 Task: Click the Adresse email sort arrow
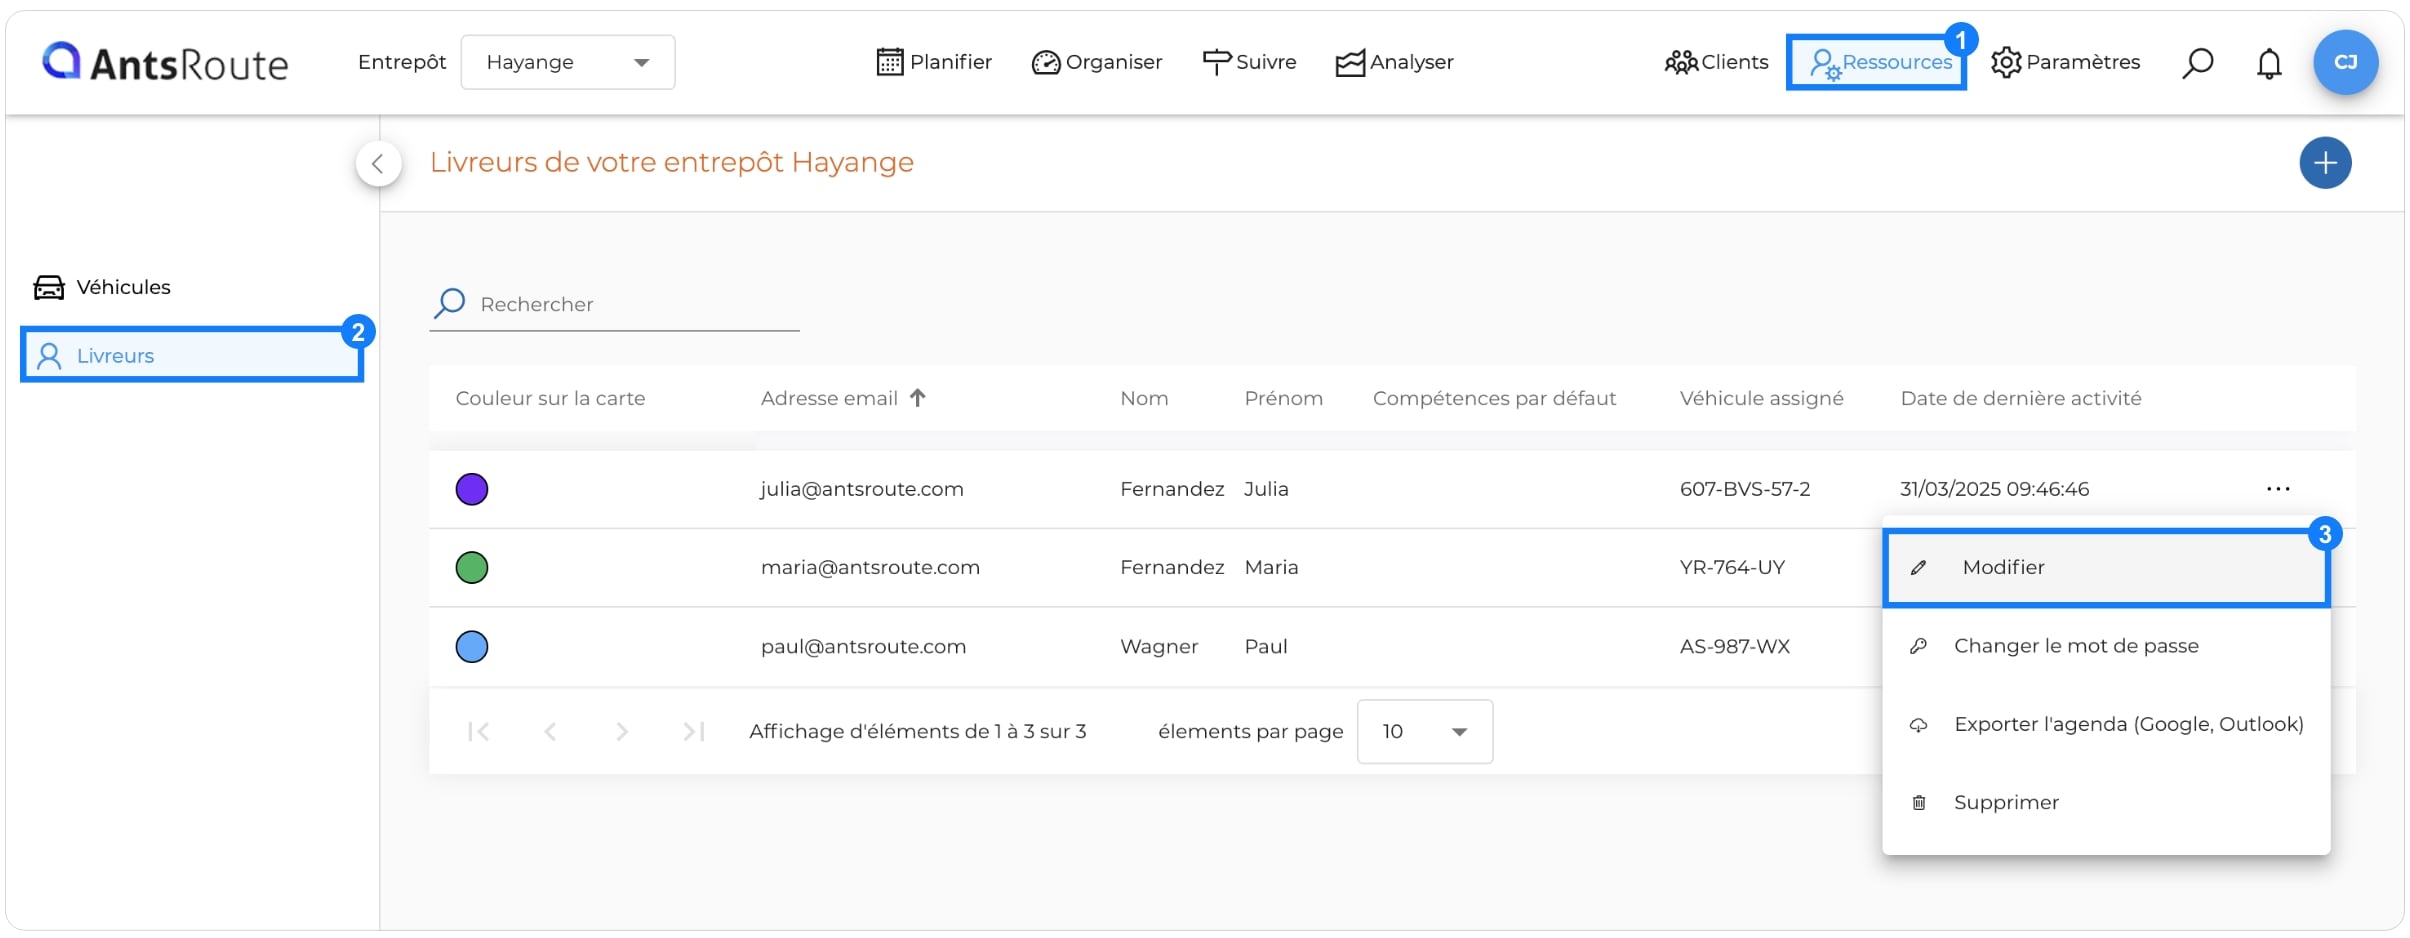click(918, 398)
